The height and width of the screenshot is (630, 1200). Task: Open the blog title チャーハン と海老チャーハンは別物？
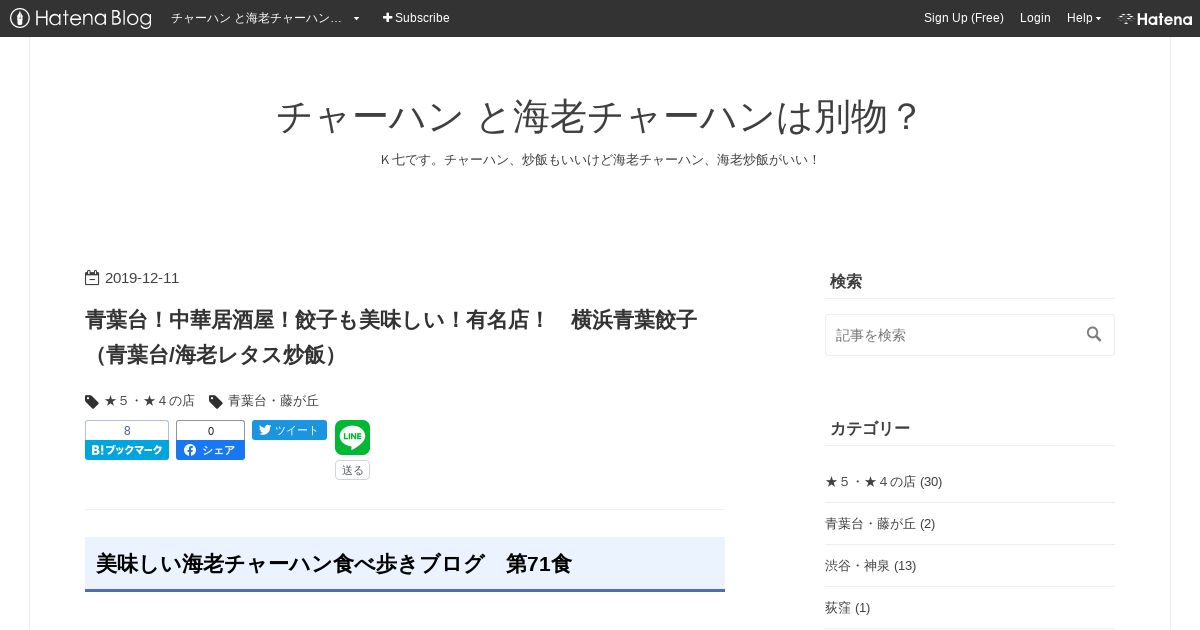tap(600, 117)
